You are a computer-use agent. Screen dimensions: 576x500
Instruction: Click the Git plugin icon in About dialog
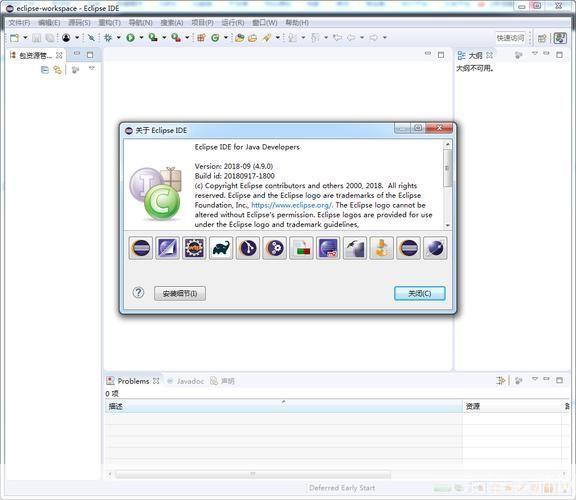point(248,248)
